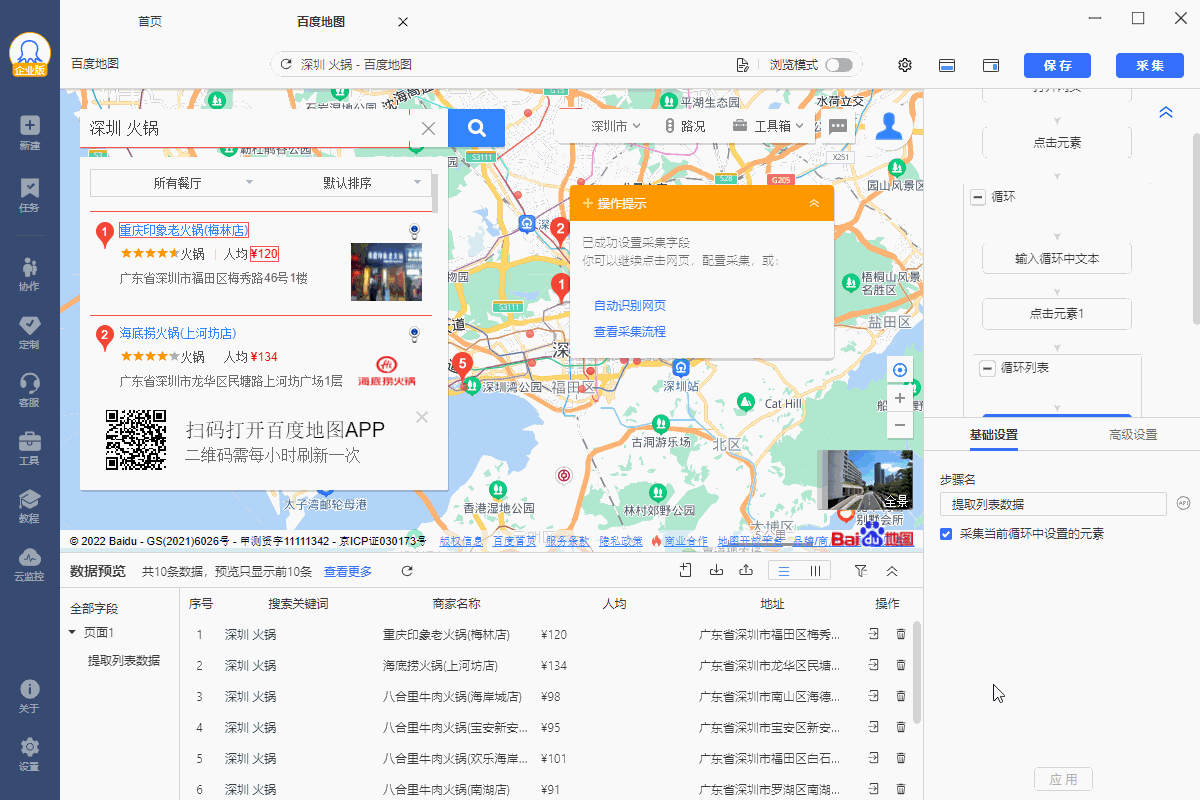The width and height of the screenshot is (1200, 800).
Task: Click the 步骤名 input field
Action: (x=1053, y=504)
